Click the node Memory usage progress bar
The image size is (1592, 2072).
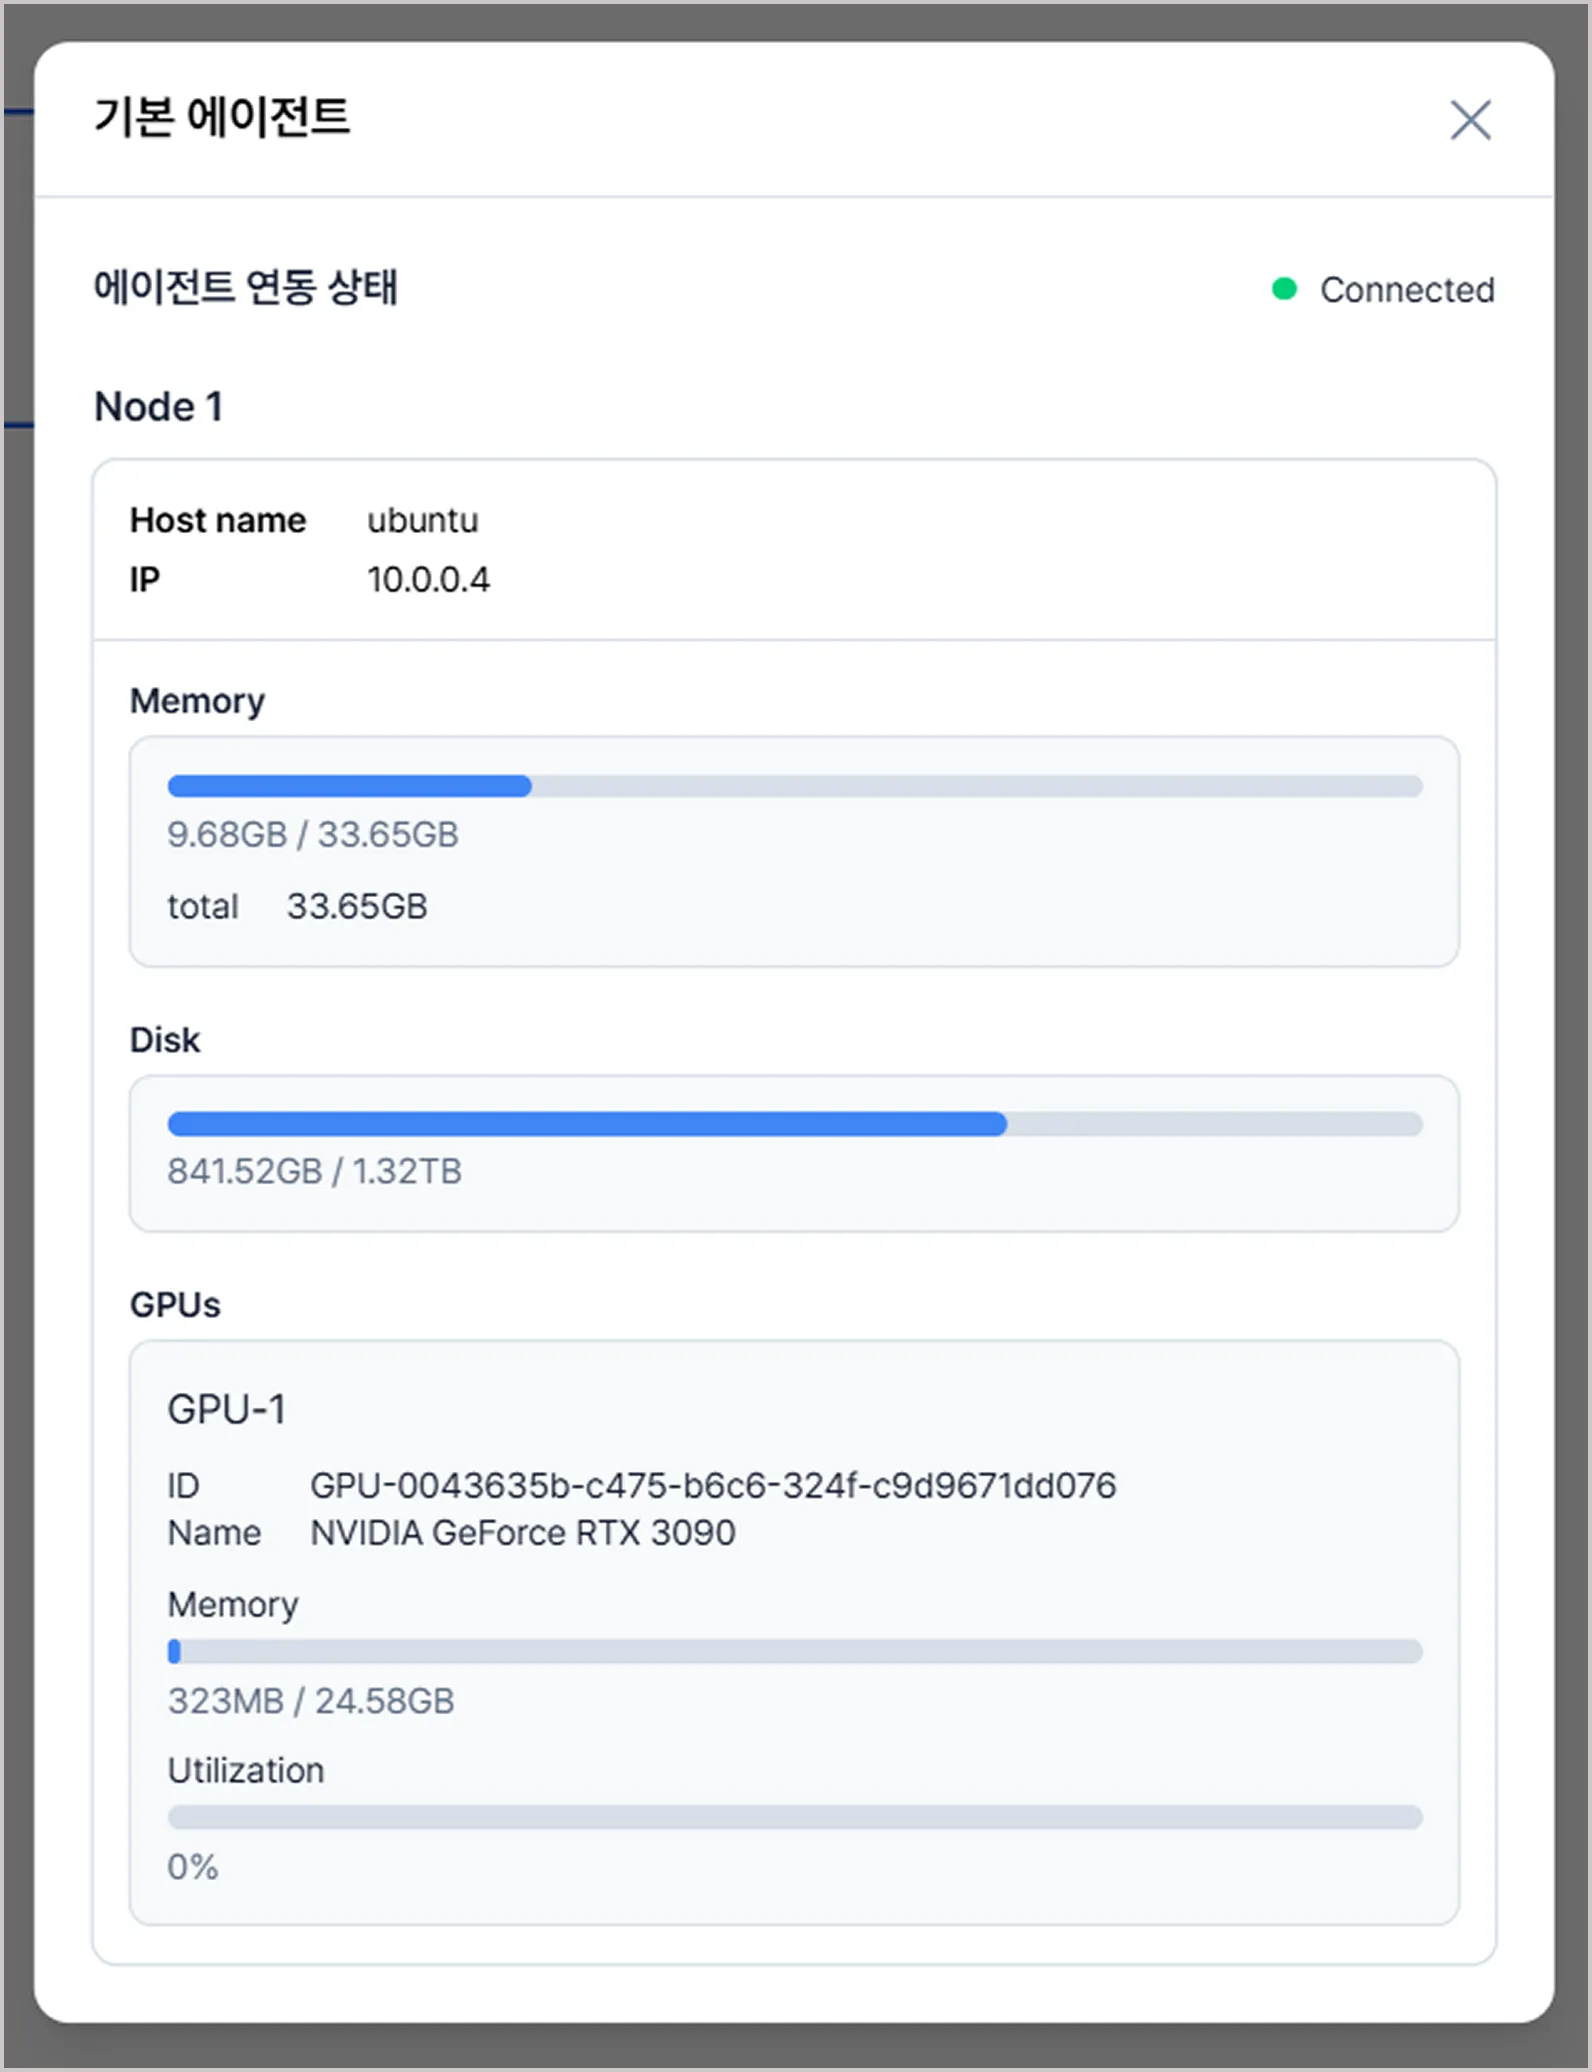click(795, 786)
